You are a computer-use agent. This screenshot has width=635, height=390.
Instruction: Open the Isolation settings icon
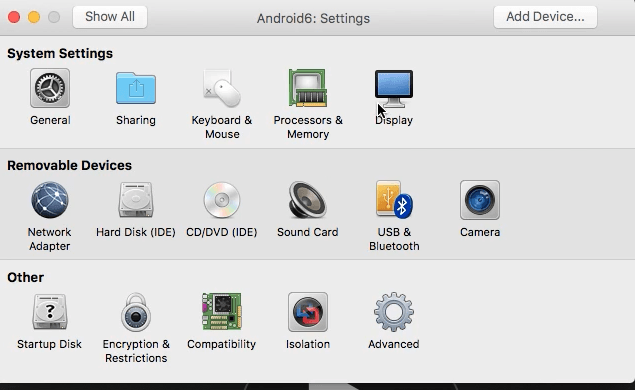click(308, 312)
